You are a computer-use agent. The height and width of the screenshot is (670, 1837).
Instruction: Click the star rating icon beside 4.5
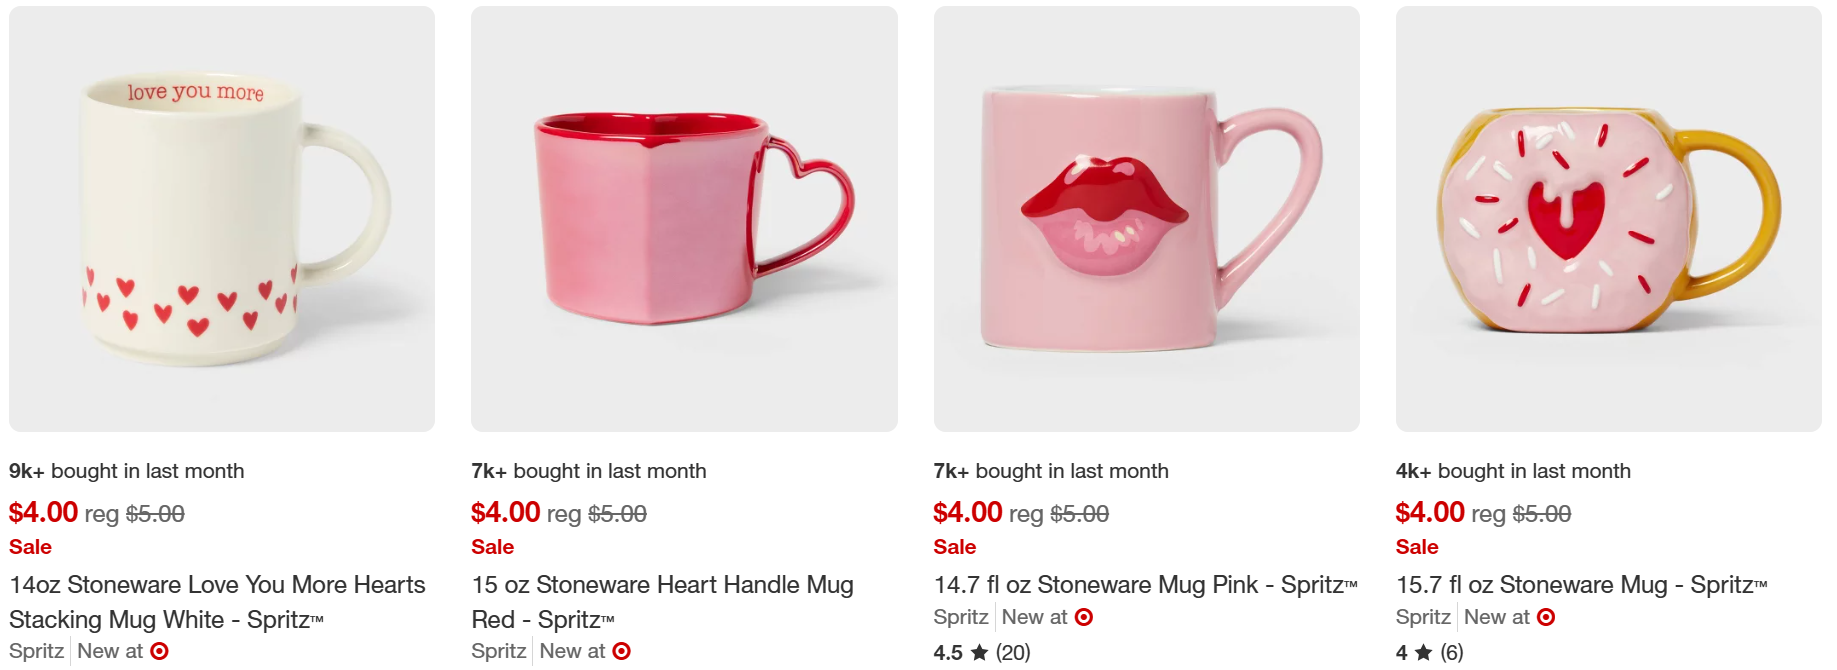coord(979,653)
